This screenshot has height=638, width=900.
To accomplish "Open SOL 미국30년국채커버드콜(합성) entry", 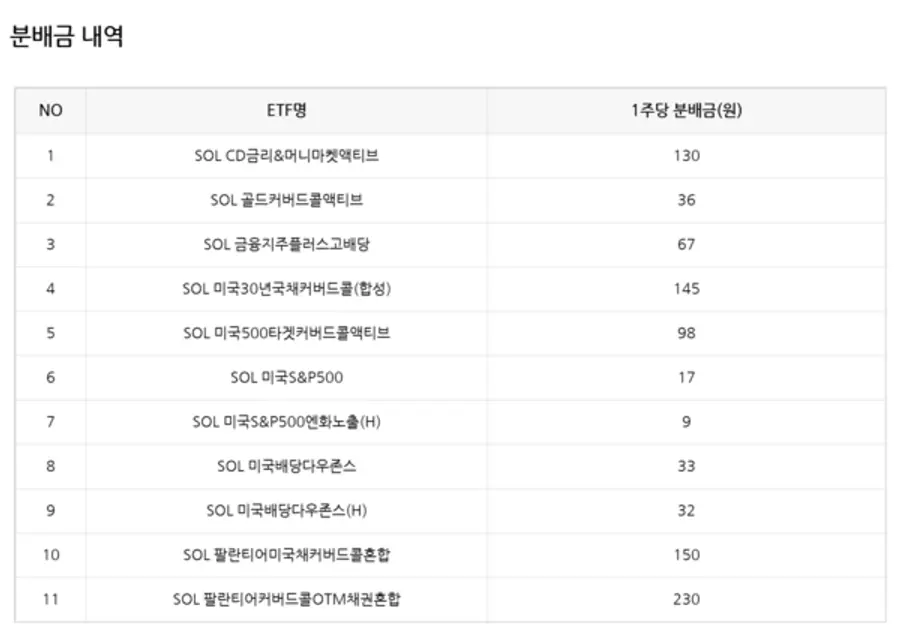I will (286, 289).
